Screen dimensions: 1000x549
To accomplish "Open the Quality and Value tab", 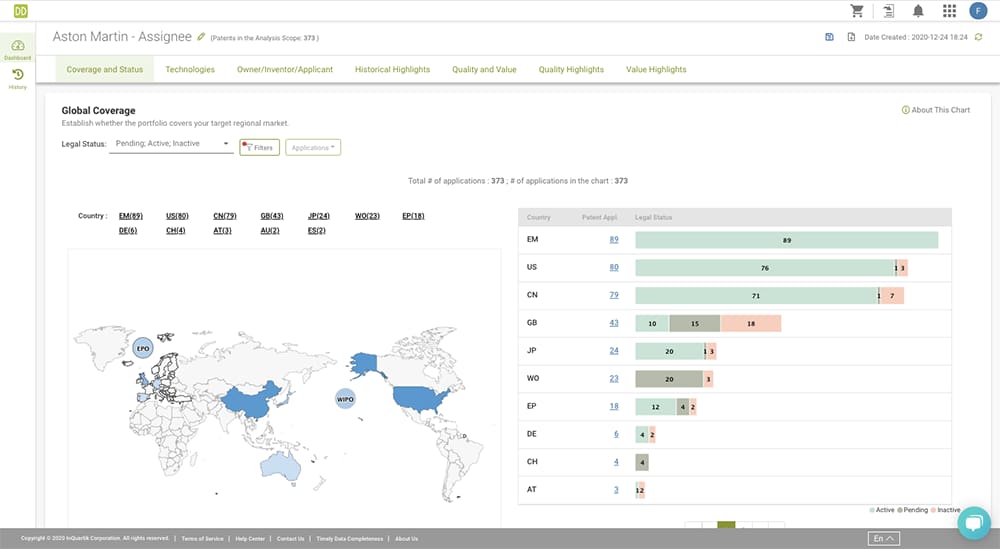I will click(484, 69).
